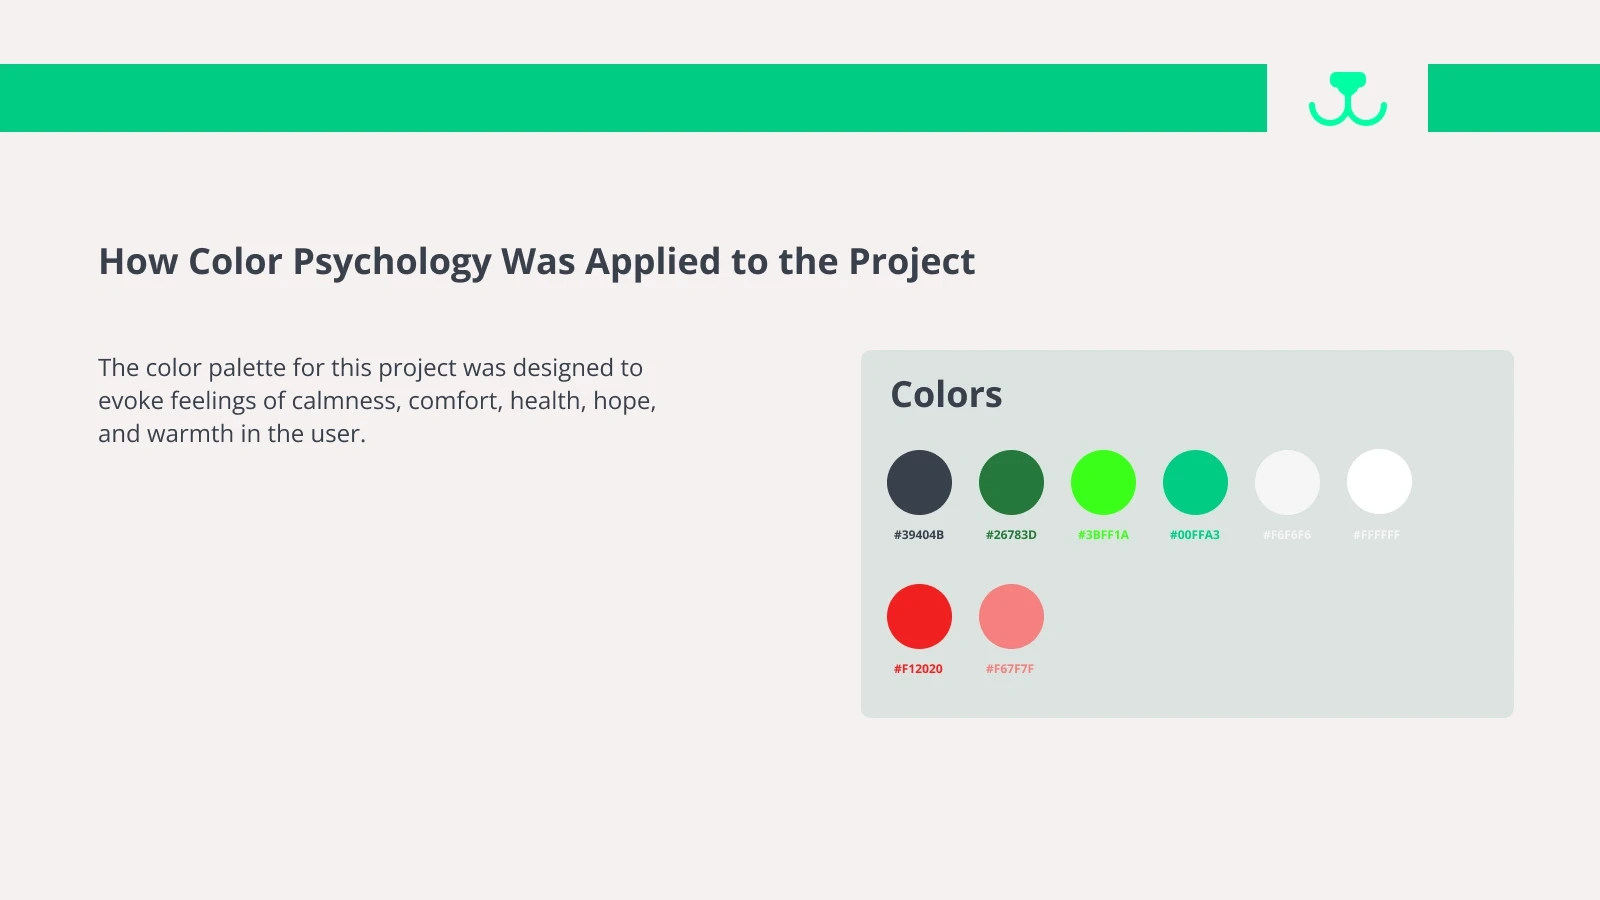Screen dimensions: 1600x900
Task: Select the dark slate #39404B swatch
Action: pyautogui.click(x=919, y=482)
